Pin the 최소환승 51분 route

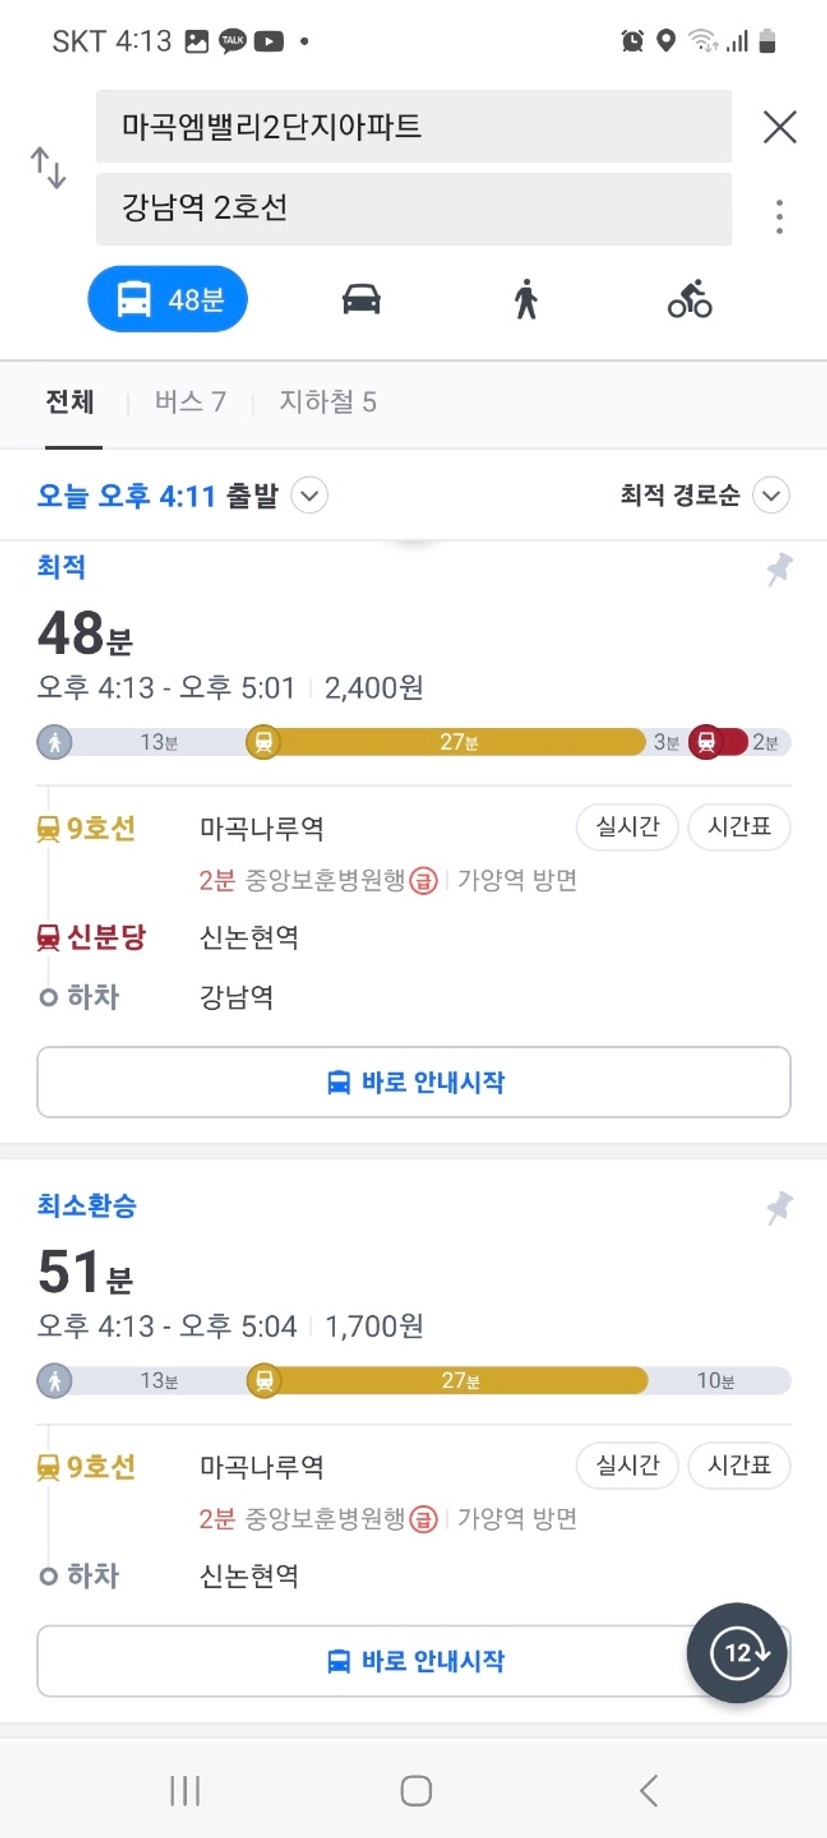tap(779, 1208)
